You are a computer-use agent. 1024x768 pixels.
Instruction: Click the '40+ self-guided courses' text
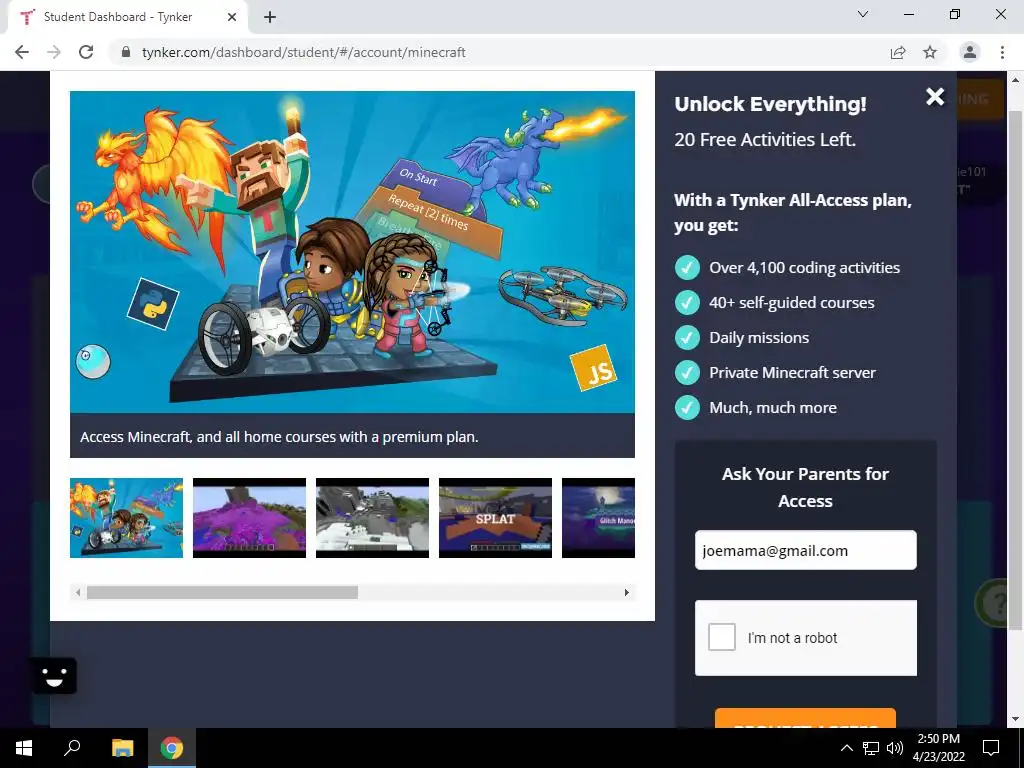[x=792, y=302]
